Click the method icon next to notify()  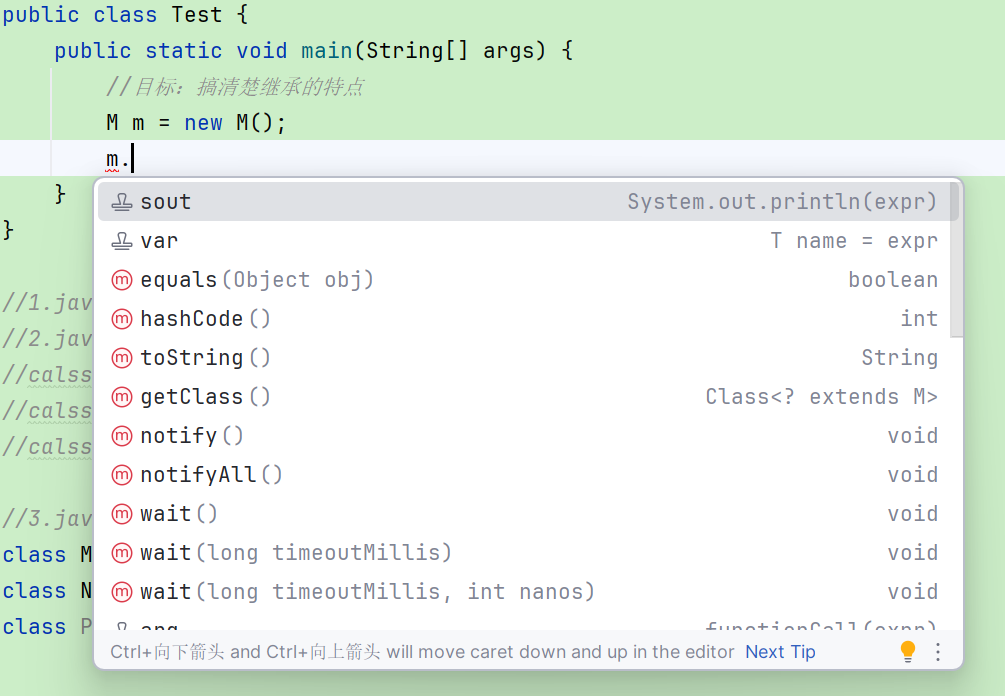pos(122,436)
